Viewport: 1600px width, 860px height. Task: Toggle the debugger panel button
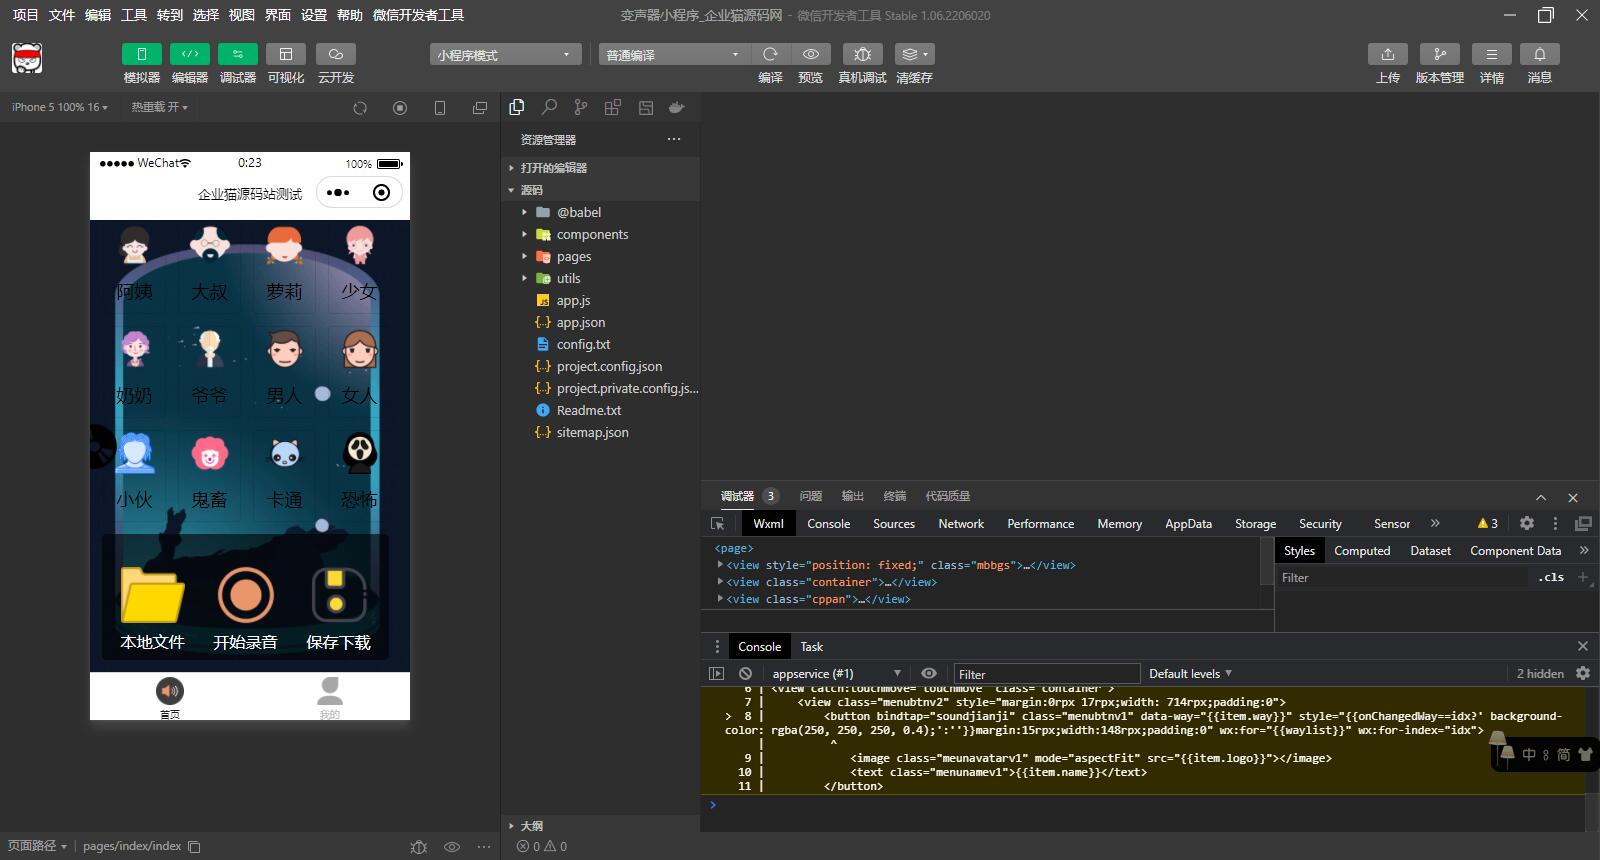[237, 54]
